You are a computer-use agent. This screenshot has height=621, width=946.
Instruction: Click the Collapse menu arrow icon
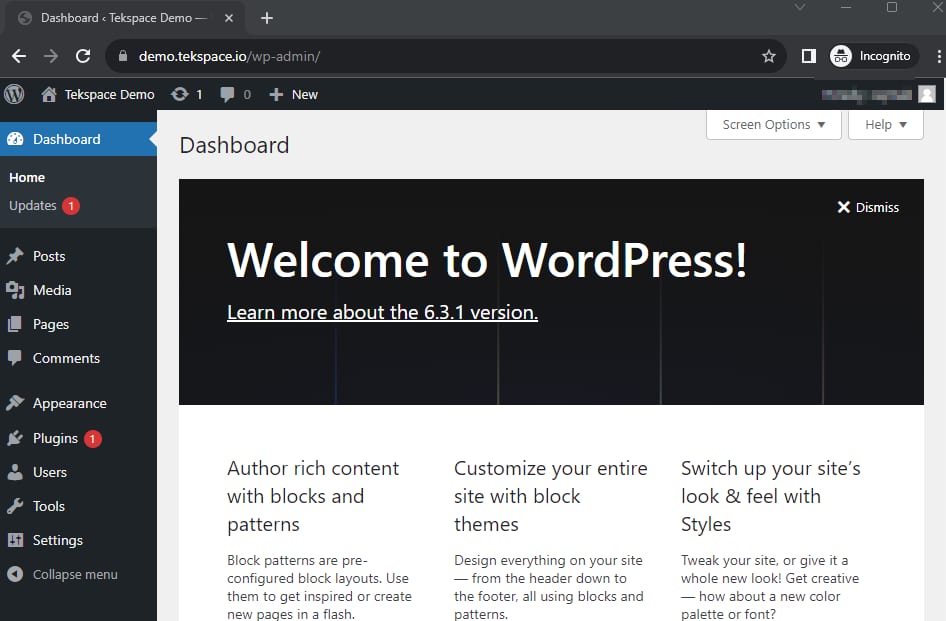(x=15, y=574)
